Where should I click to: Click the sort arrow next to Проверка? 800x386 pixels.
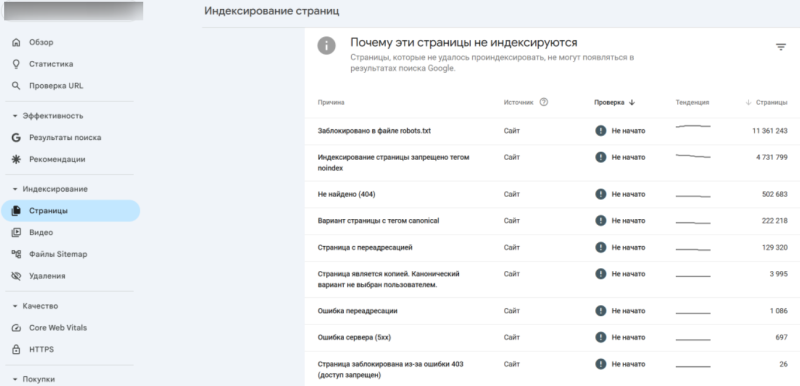[632, 102]
